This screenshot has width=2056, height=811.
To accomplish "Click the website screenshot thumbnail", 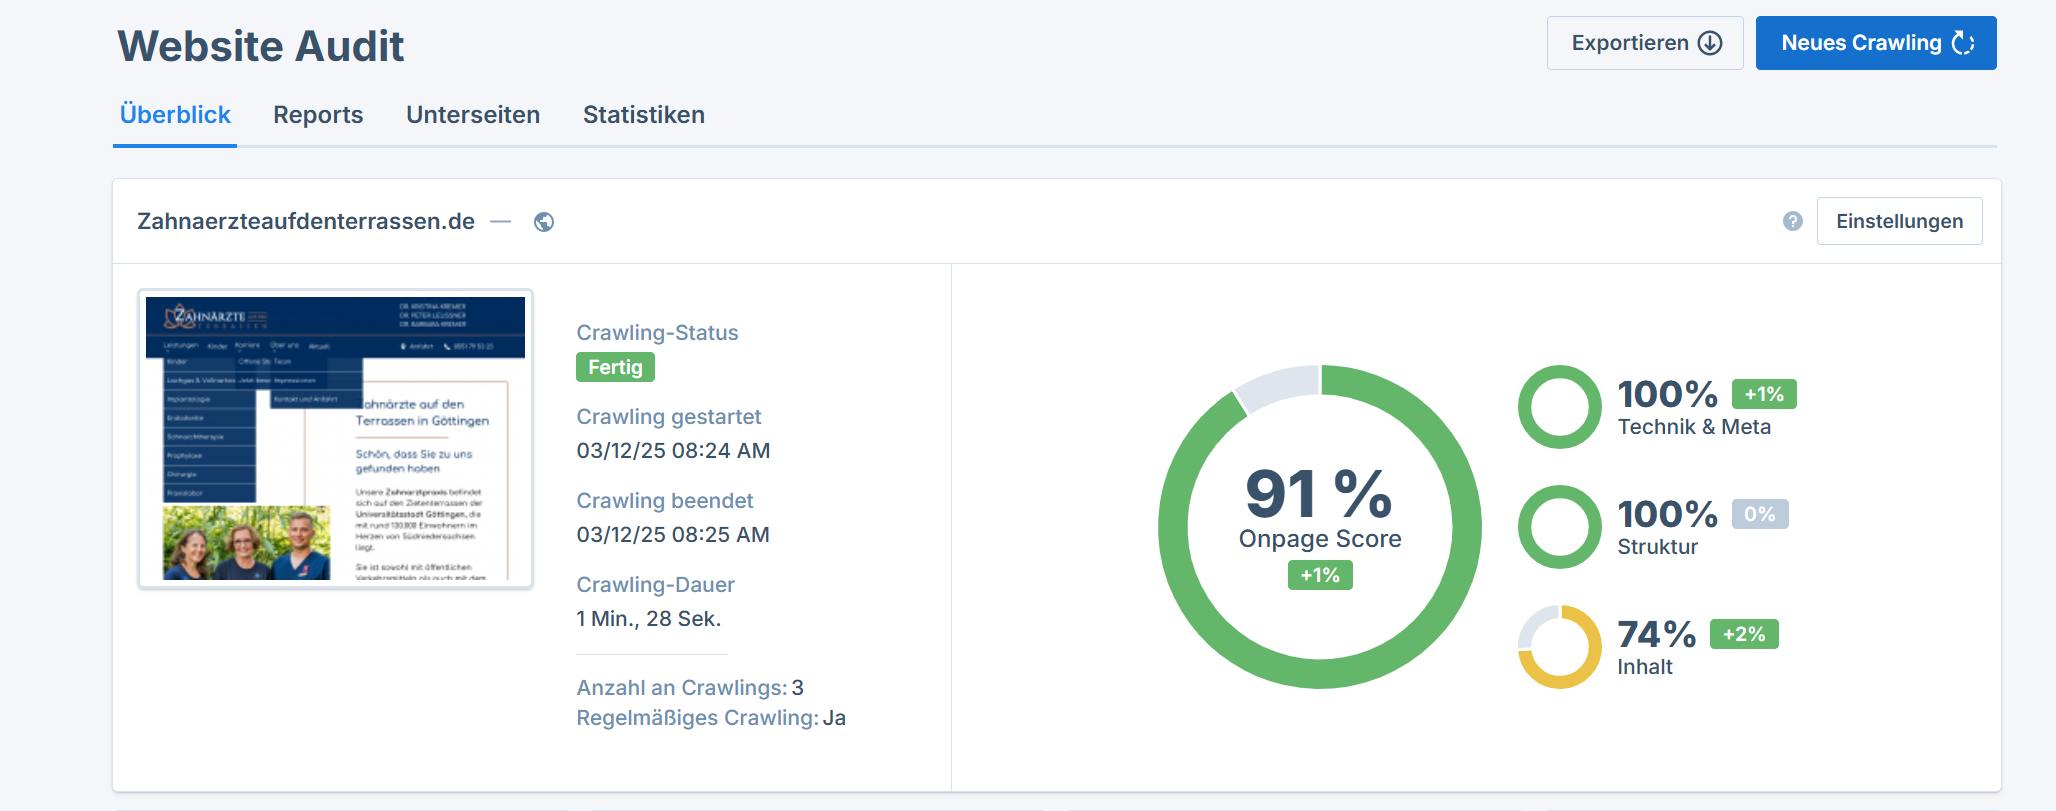I will click(x=335, y=439).
